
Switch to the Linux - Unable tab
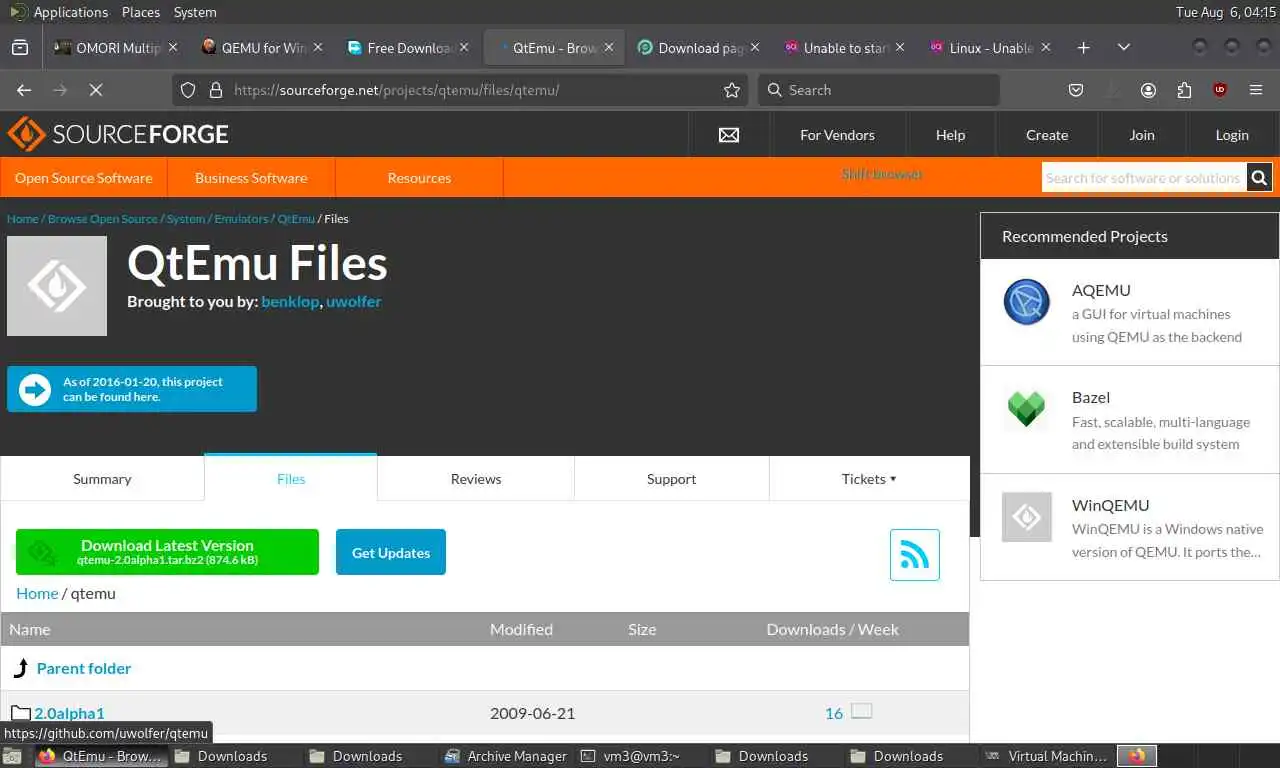tap(991, 47)
